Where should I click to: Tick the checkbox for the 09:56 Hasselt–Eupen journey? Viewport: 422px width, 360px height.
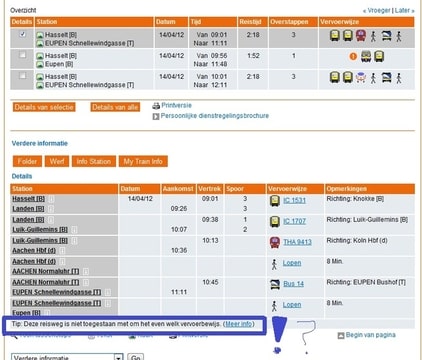click(x=23, y=55)
